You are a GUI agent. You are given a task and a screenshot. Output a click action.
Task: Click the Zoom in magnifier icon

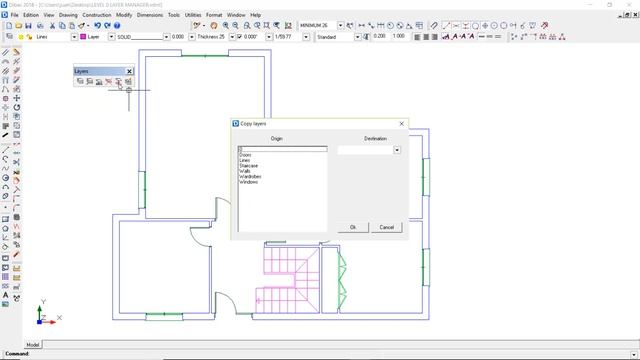pyautogui.click(x=226, y=26)
